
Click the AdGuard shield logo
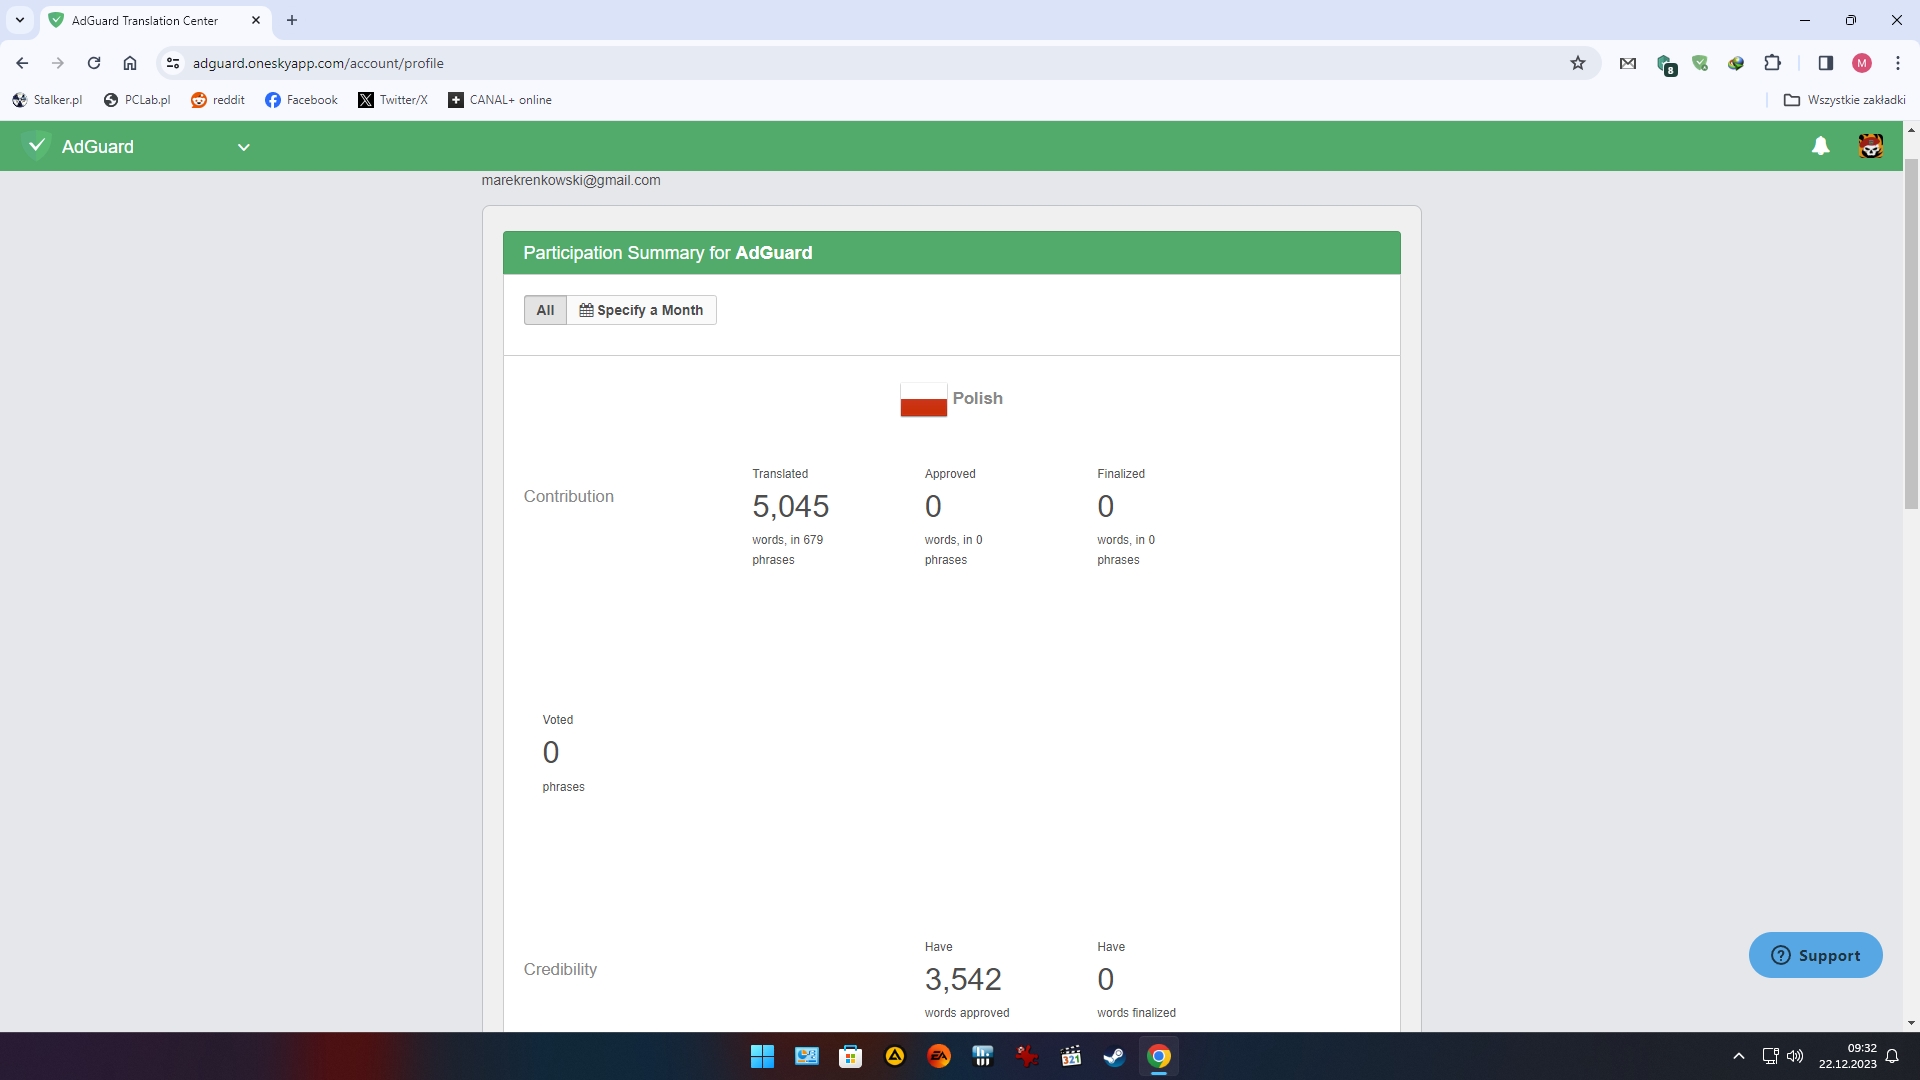pyautogui.click(x=37, y=147)
